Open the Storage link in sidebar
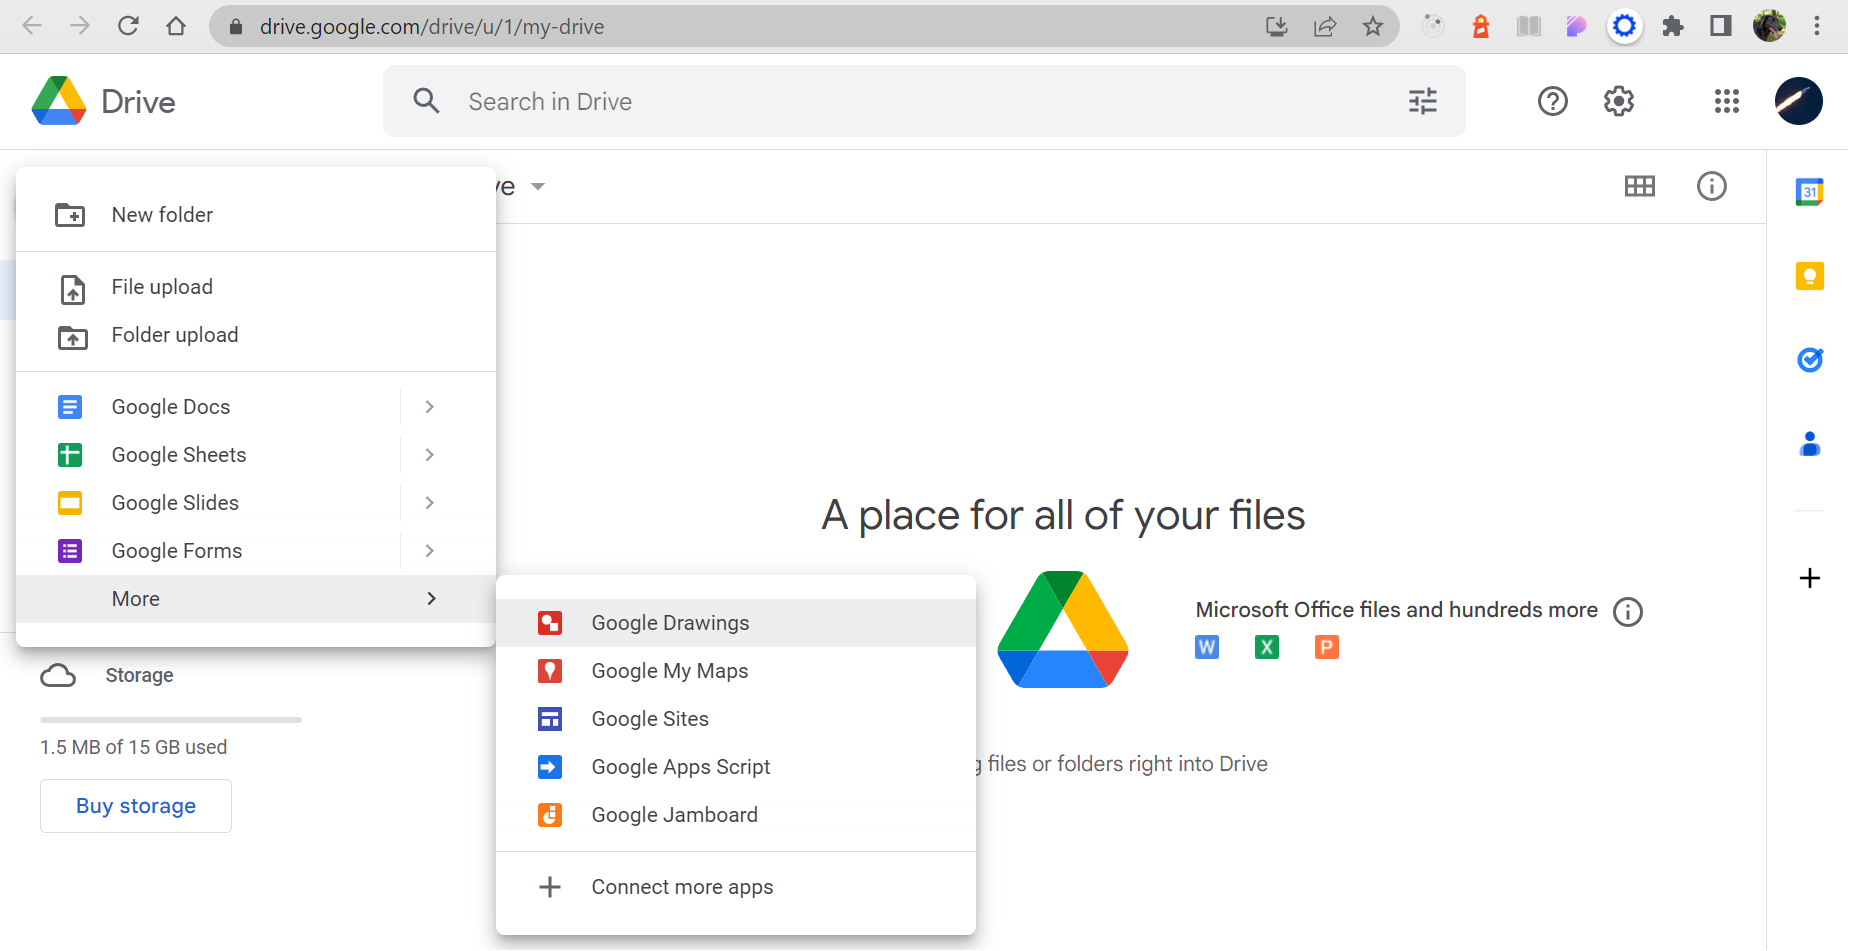1849x951 pixels. (x=140, y=676)
